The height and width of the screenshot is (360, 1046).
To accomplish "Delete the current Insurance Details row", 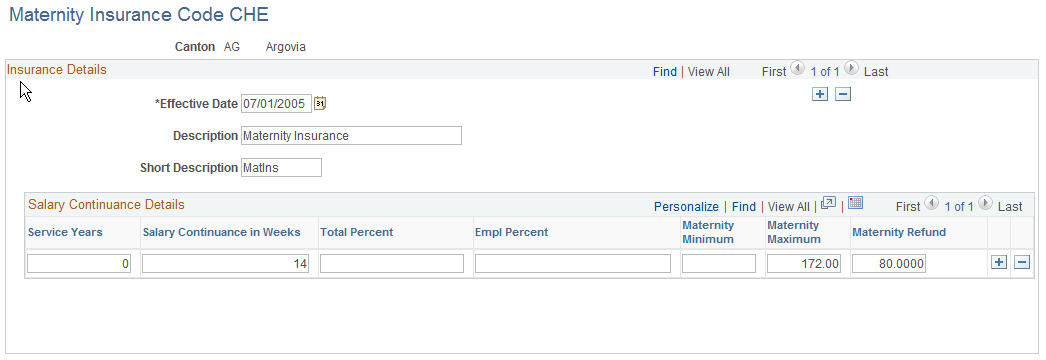I will 843,95.
